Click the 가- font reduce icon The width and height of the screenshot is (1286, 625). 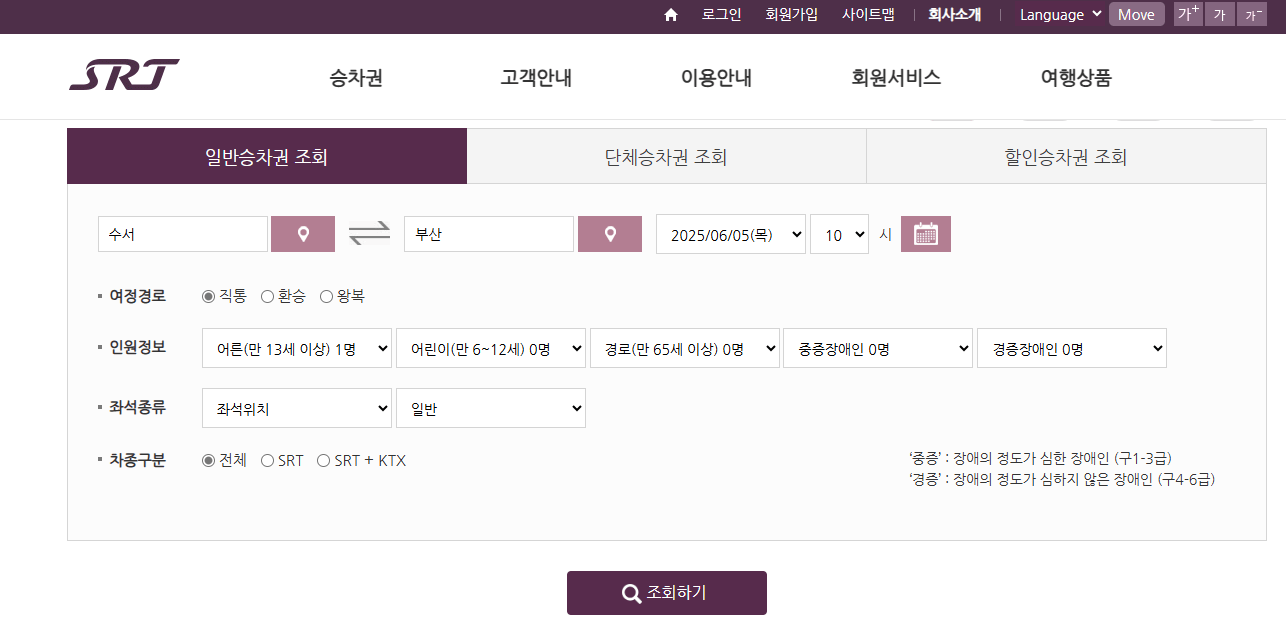pos(1251,14)
